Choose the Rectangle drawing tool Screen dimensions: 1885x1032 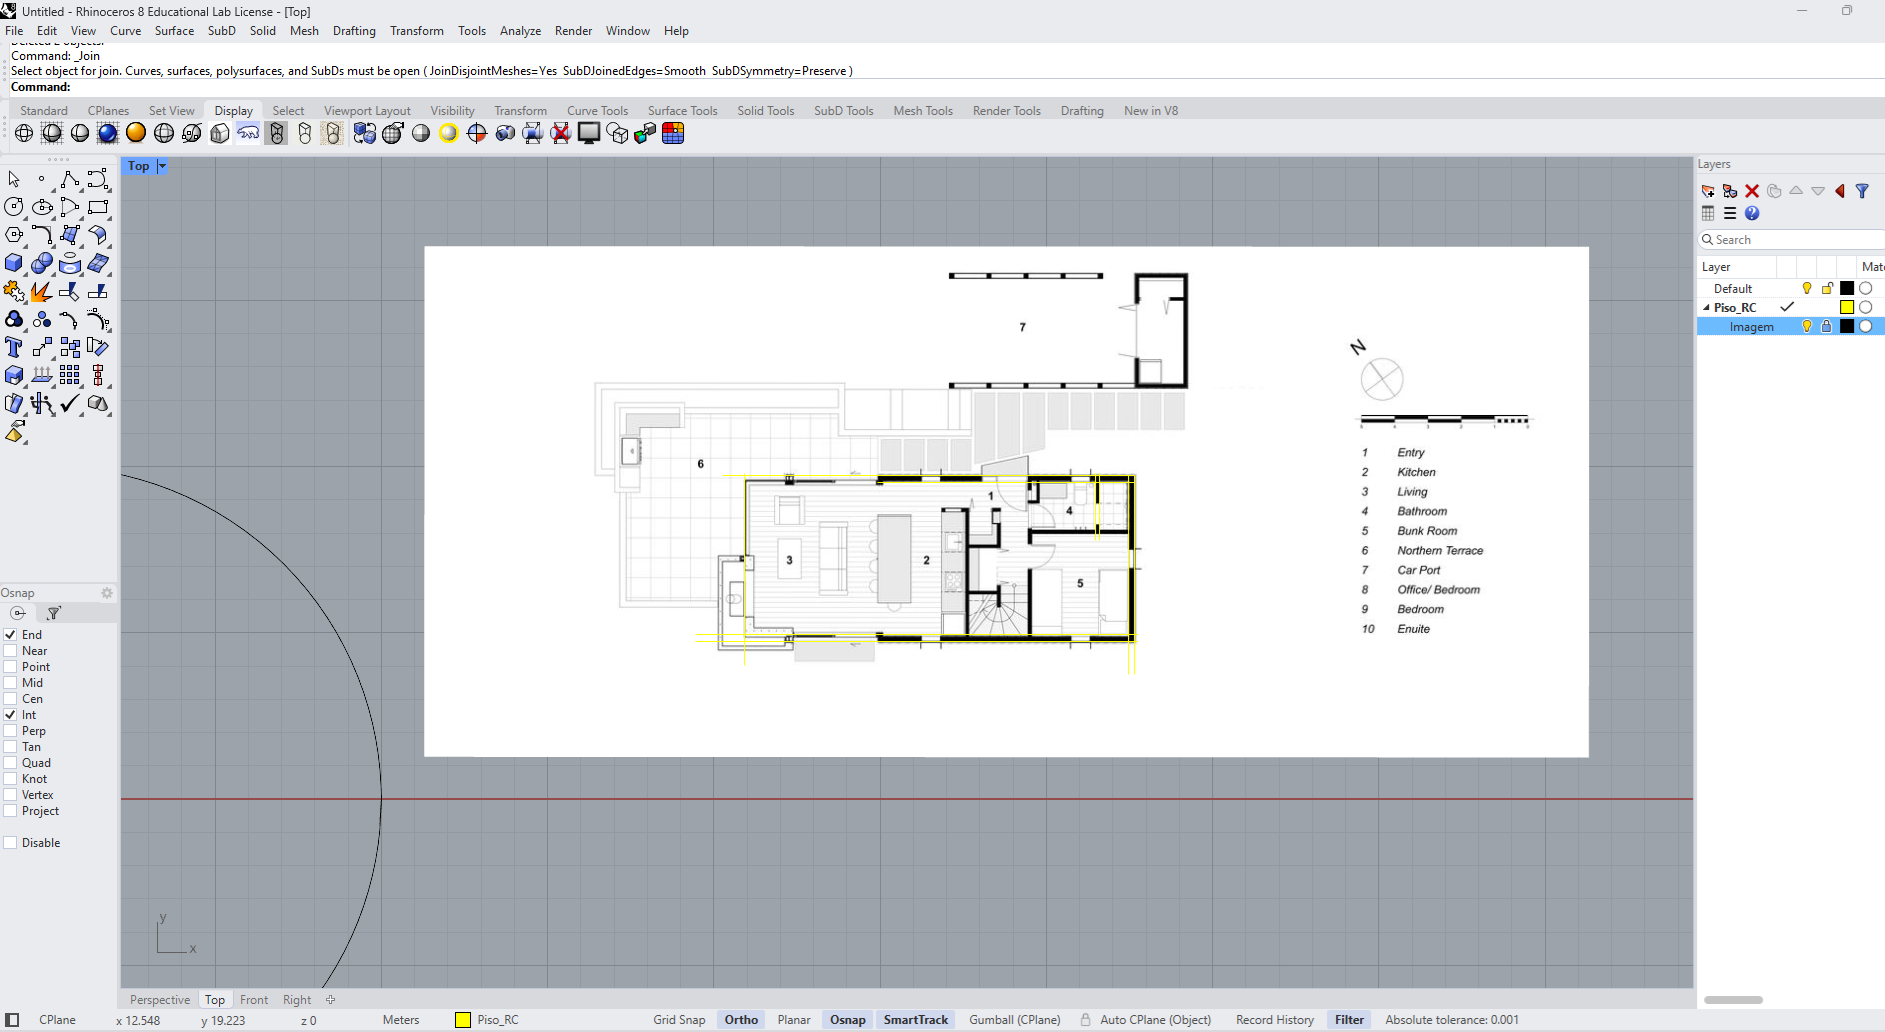coord(98,208)
